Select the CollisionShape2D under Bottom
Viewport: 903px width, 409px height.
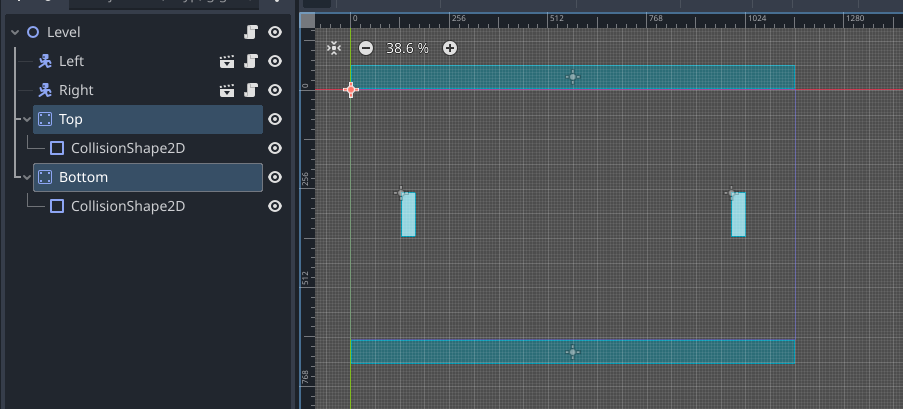(128, 206)
